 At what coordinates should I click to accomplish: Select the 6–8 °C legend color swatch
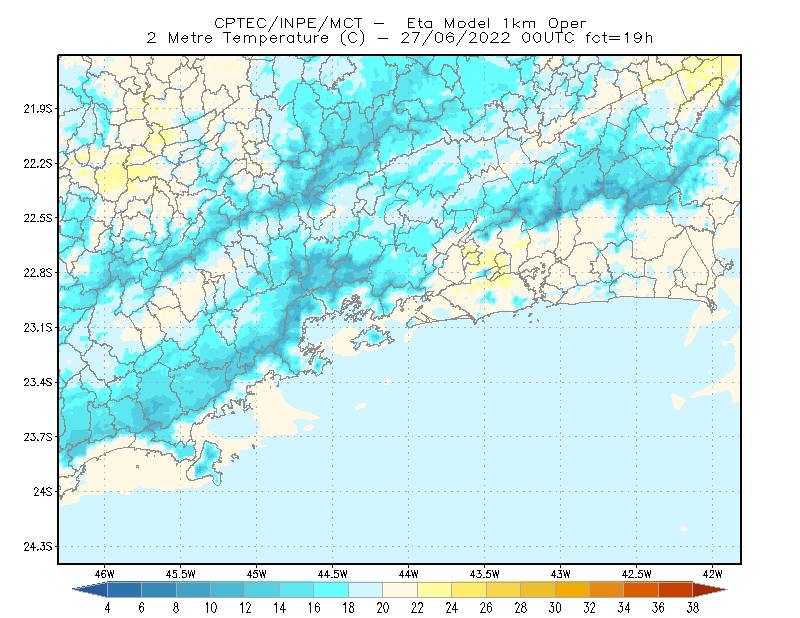tap(159, 590)
